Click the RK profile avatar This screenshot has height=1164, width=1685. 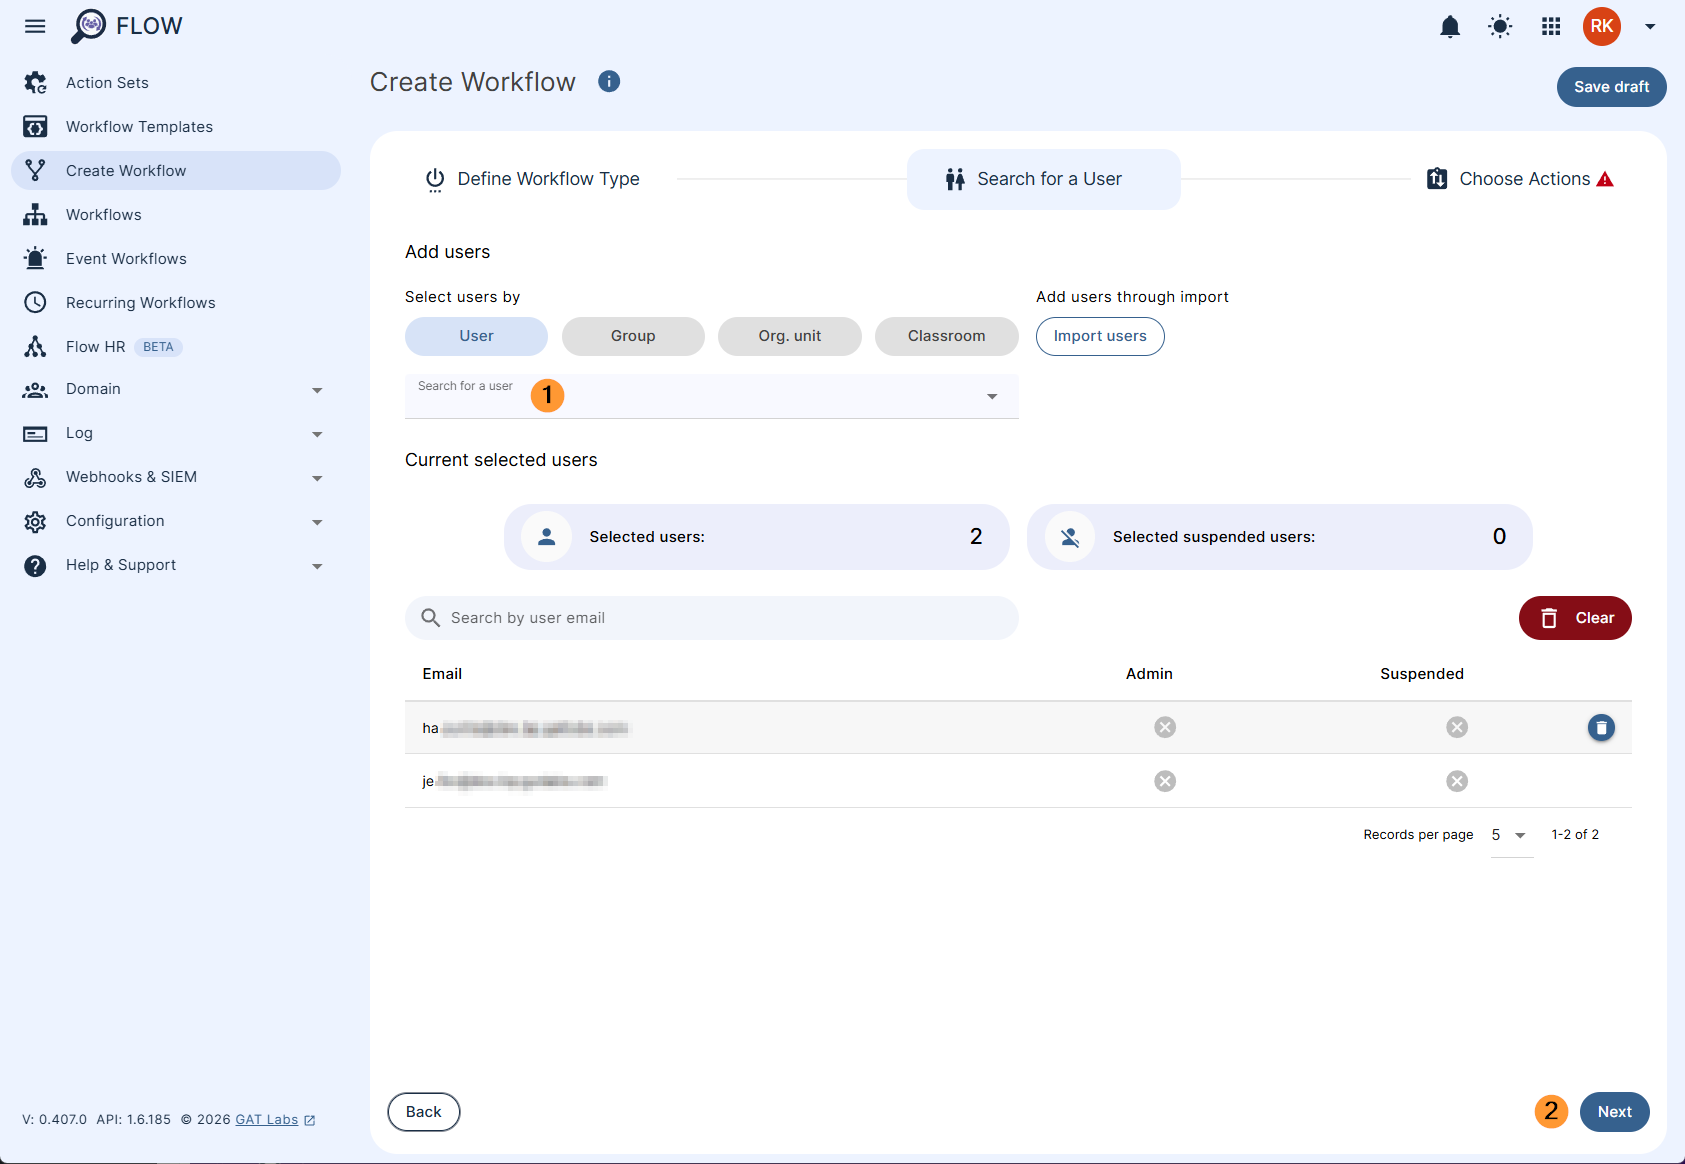[x=1601, y=27]
